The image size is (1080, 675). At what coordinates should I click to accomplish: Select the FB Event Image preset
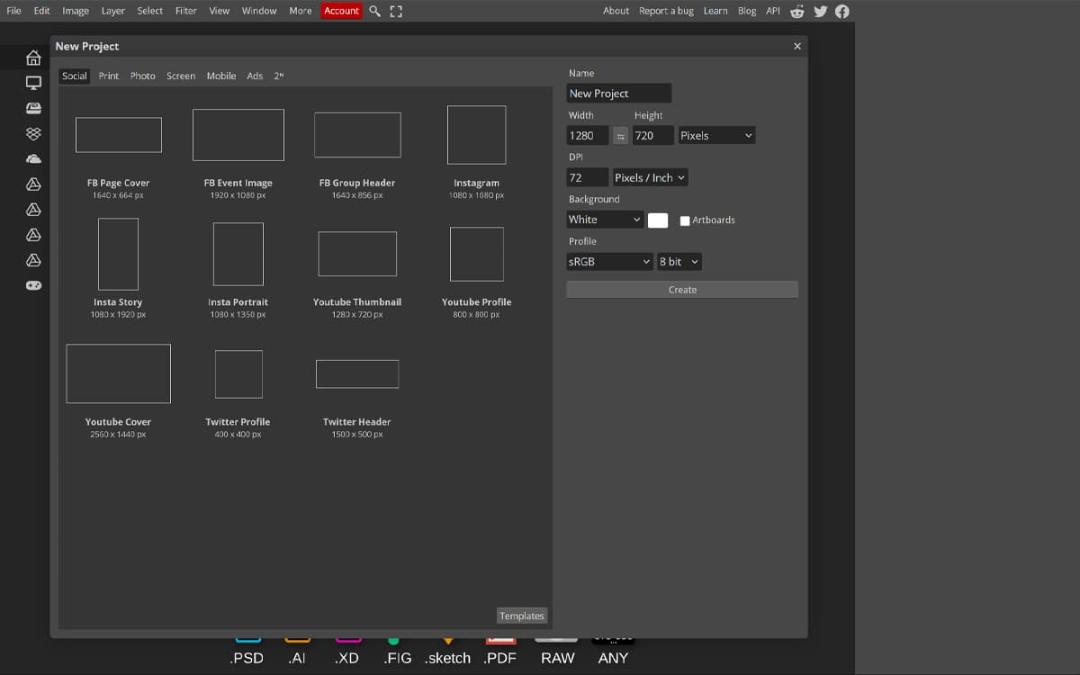pos(238,153)
